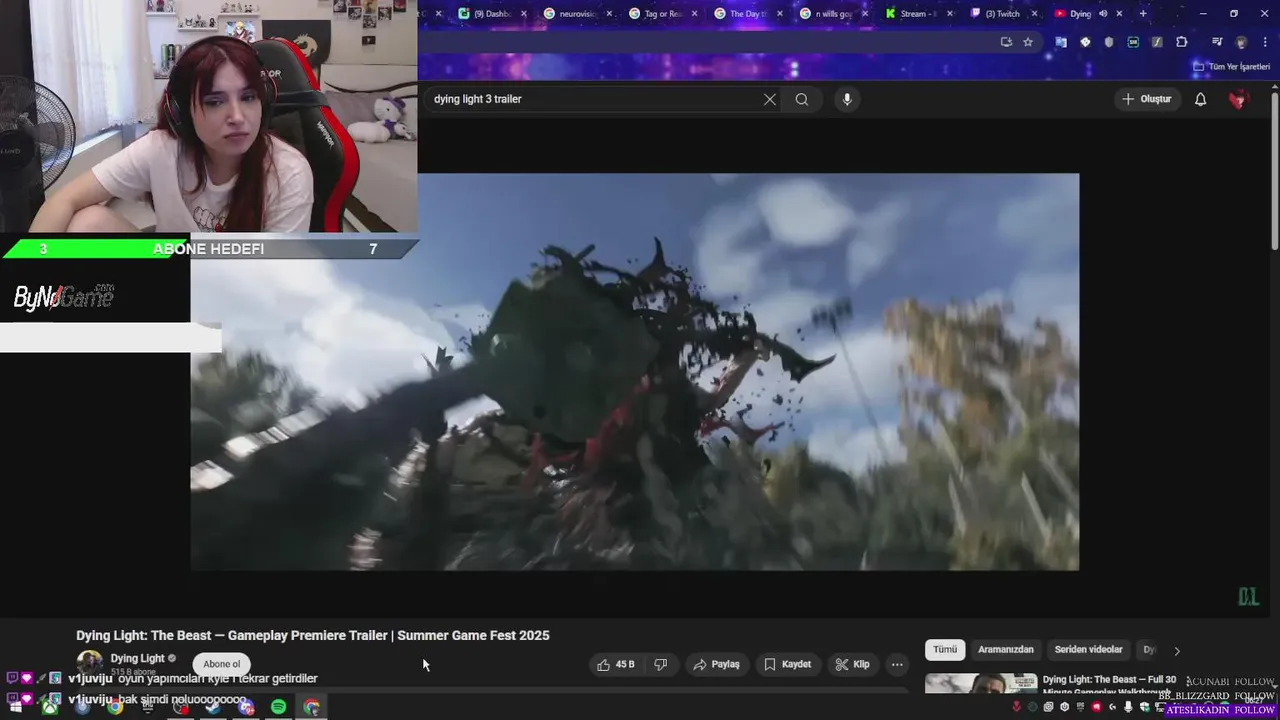The width and height of the screenshot is (1280, 720).
Task: Click the active Chrome taskbar icon
Action: 312,707
